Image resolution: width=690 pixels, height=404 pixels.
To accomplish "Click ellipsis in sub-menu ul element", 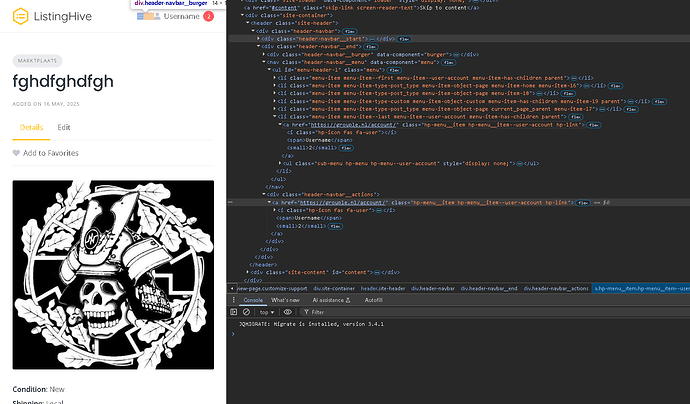I will click(519, 163).
